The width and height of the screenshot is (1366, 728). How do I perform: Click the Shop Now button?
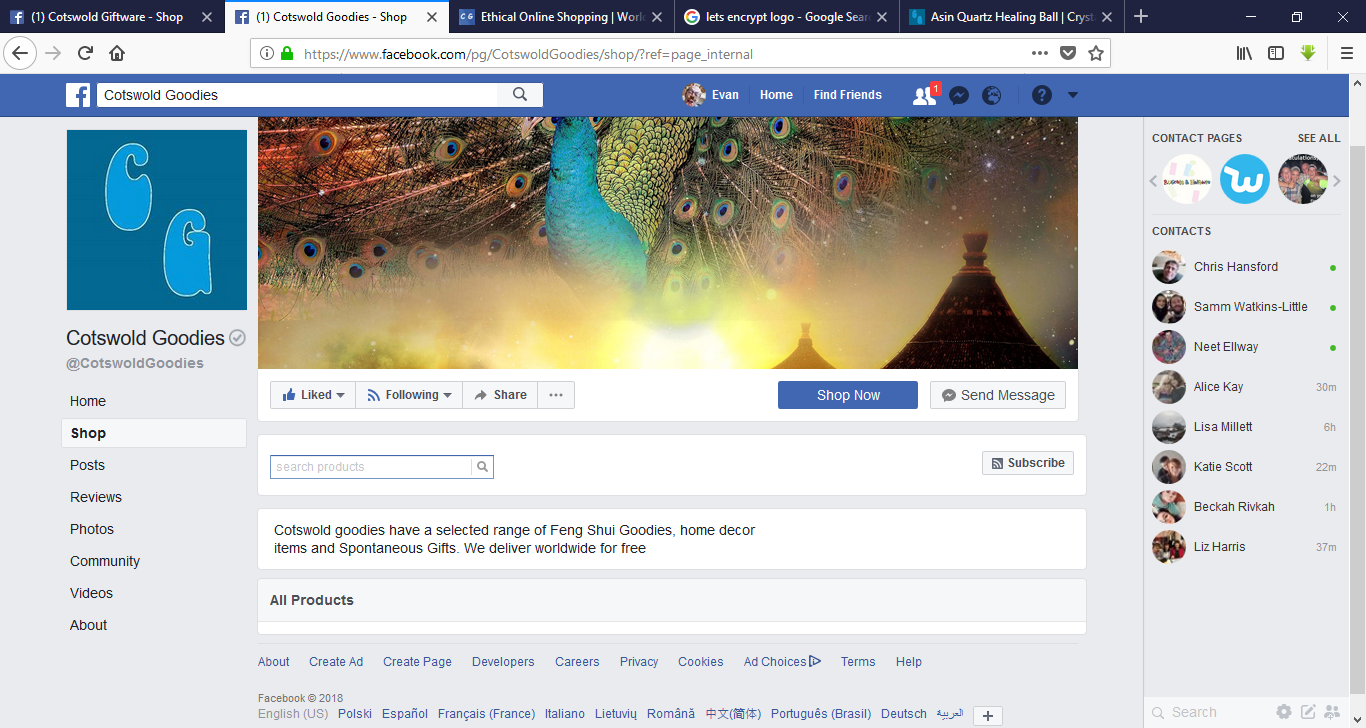[848, 395]
